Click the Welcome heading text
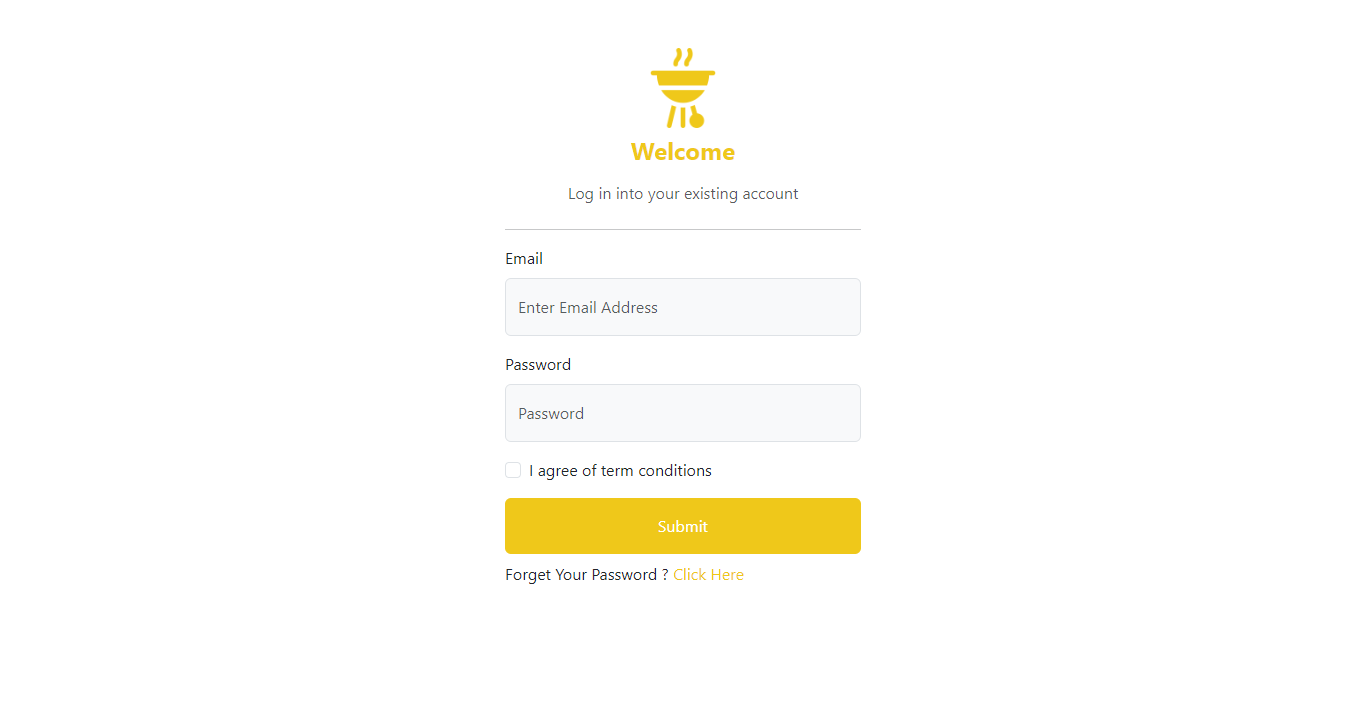 tap(683, 152)
